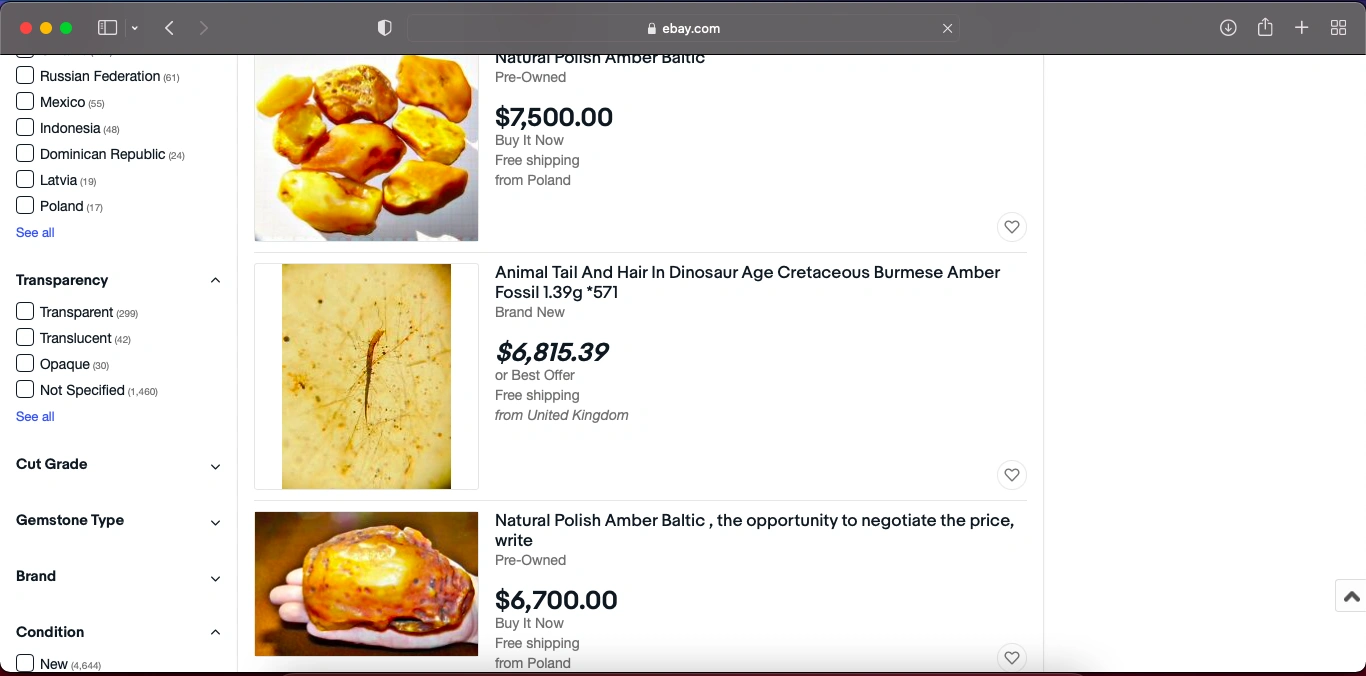Screen dimensions: 1366x676
Task: Click heart icon on $7,500 amber listing
Action: pos(1012,227)
